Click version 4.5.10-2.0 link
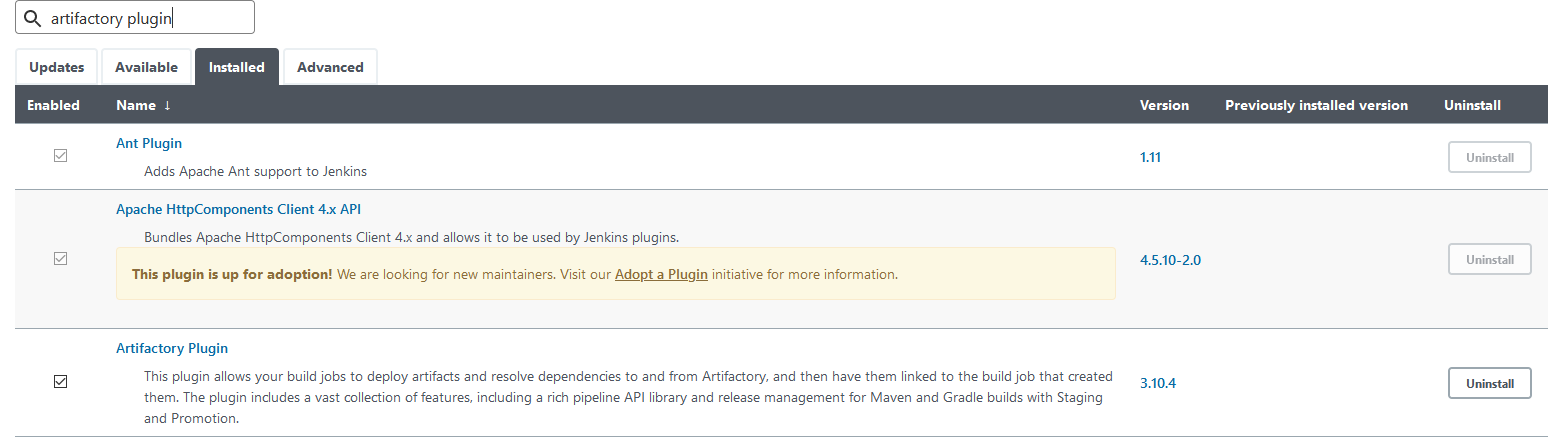Image resolution: width=1555 pixels, height=439 pixels. pyautogui.click(x=1170, y=259)
